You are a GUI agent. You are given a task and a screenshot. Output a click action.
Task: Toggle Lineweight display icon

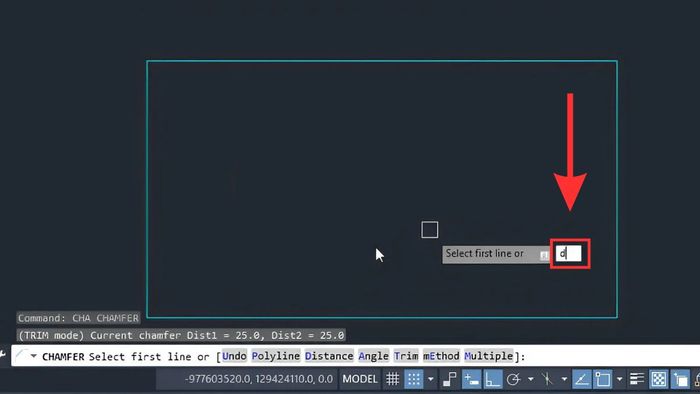[x=637, y=379]
